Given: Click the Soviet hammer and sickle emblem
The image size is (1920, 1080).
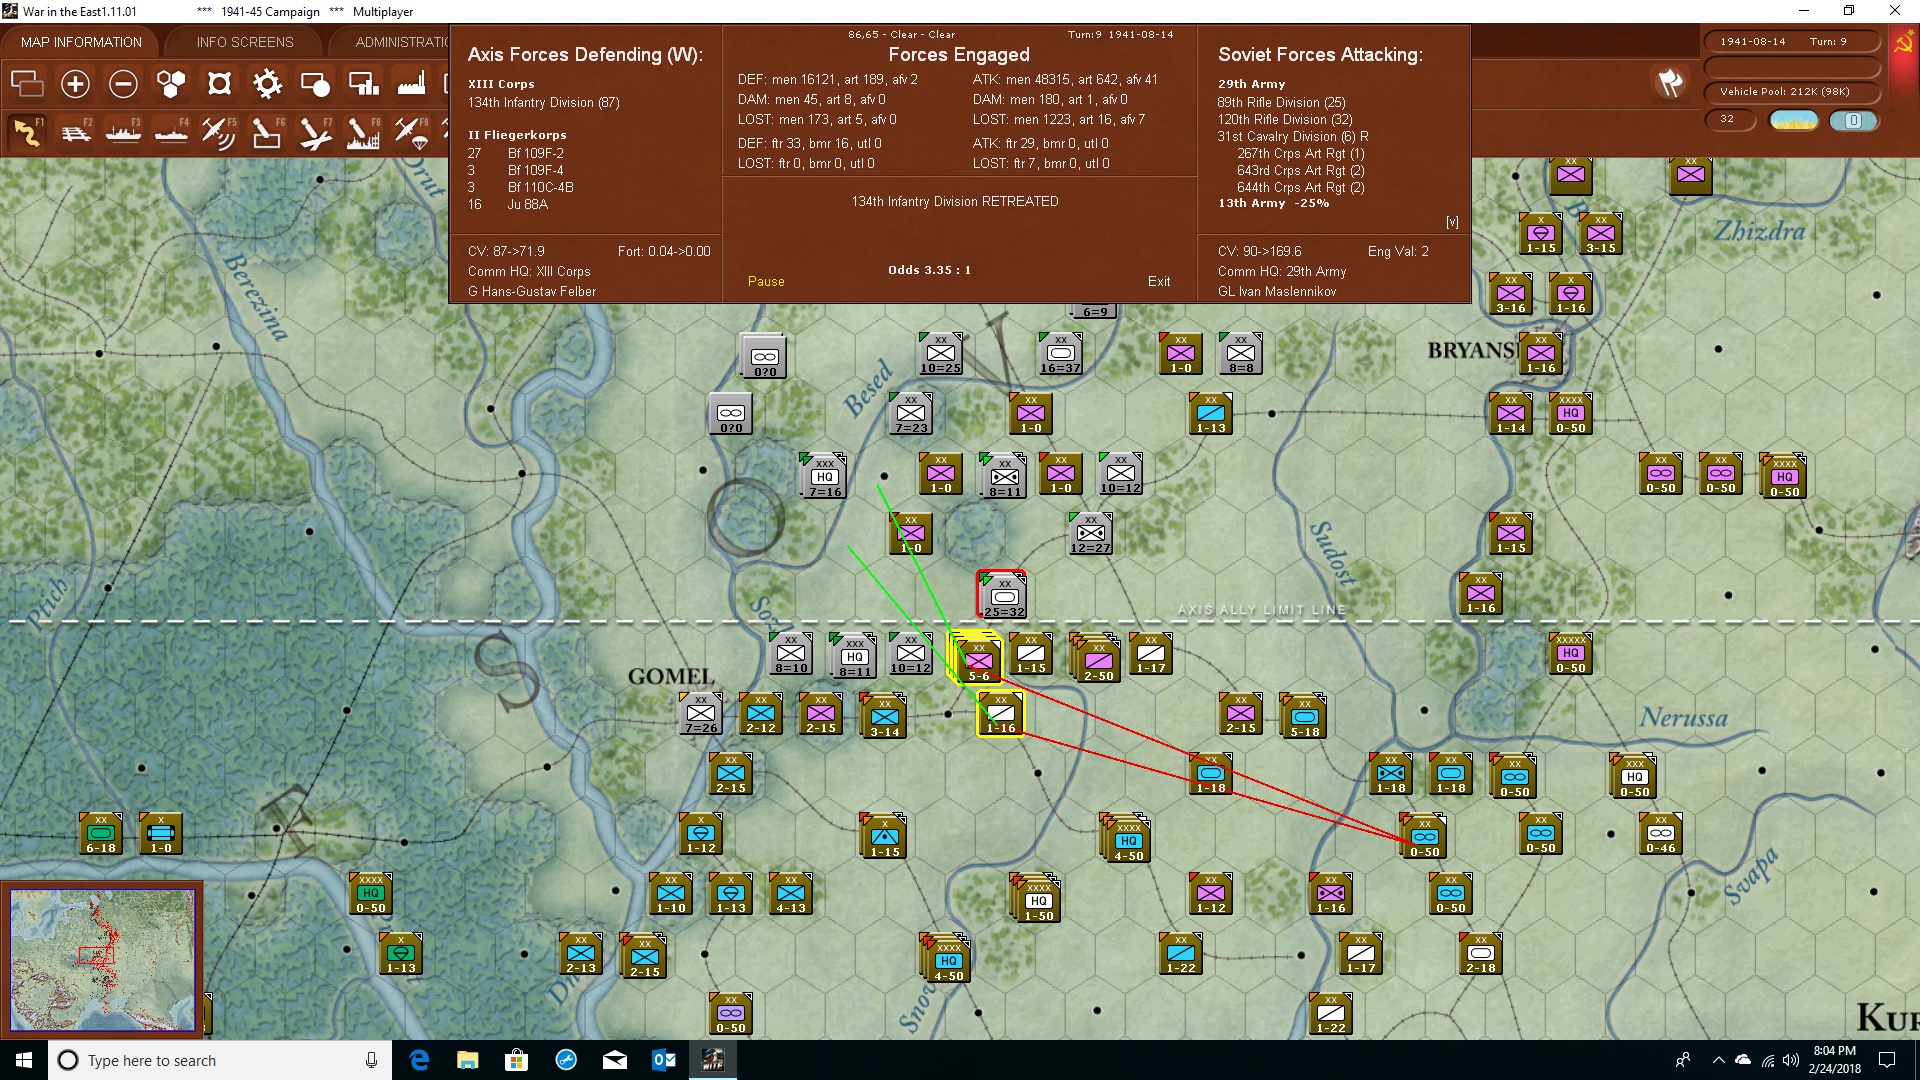Looking at the screenshot, I should [1903, 44].
